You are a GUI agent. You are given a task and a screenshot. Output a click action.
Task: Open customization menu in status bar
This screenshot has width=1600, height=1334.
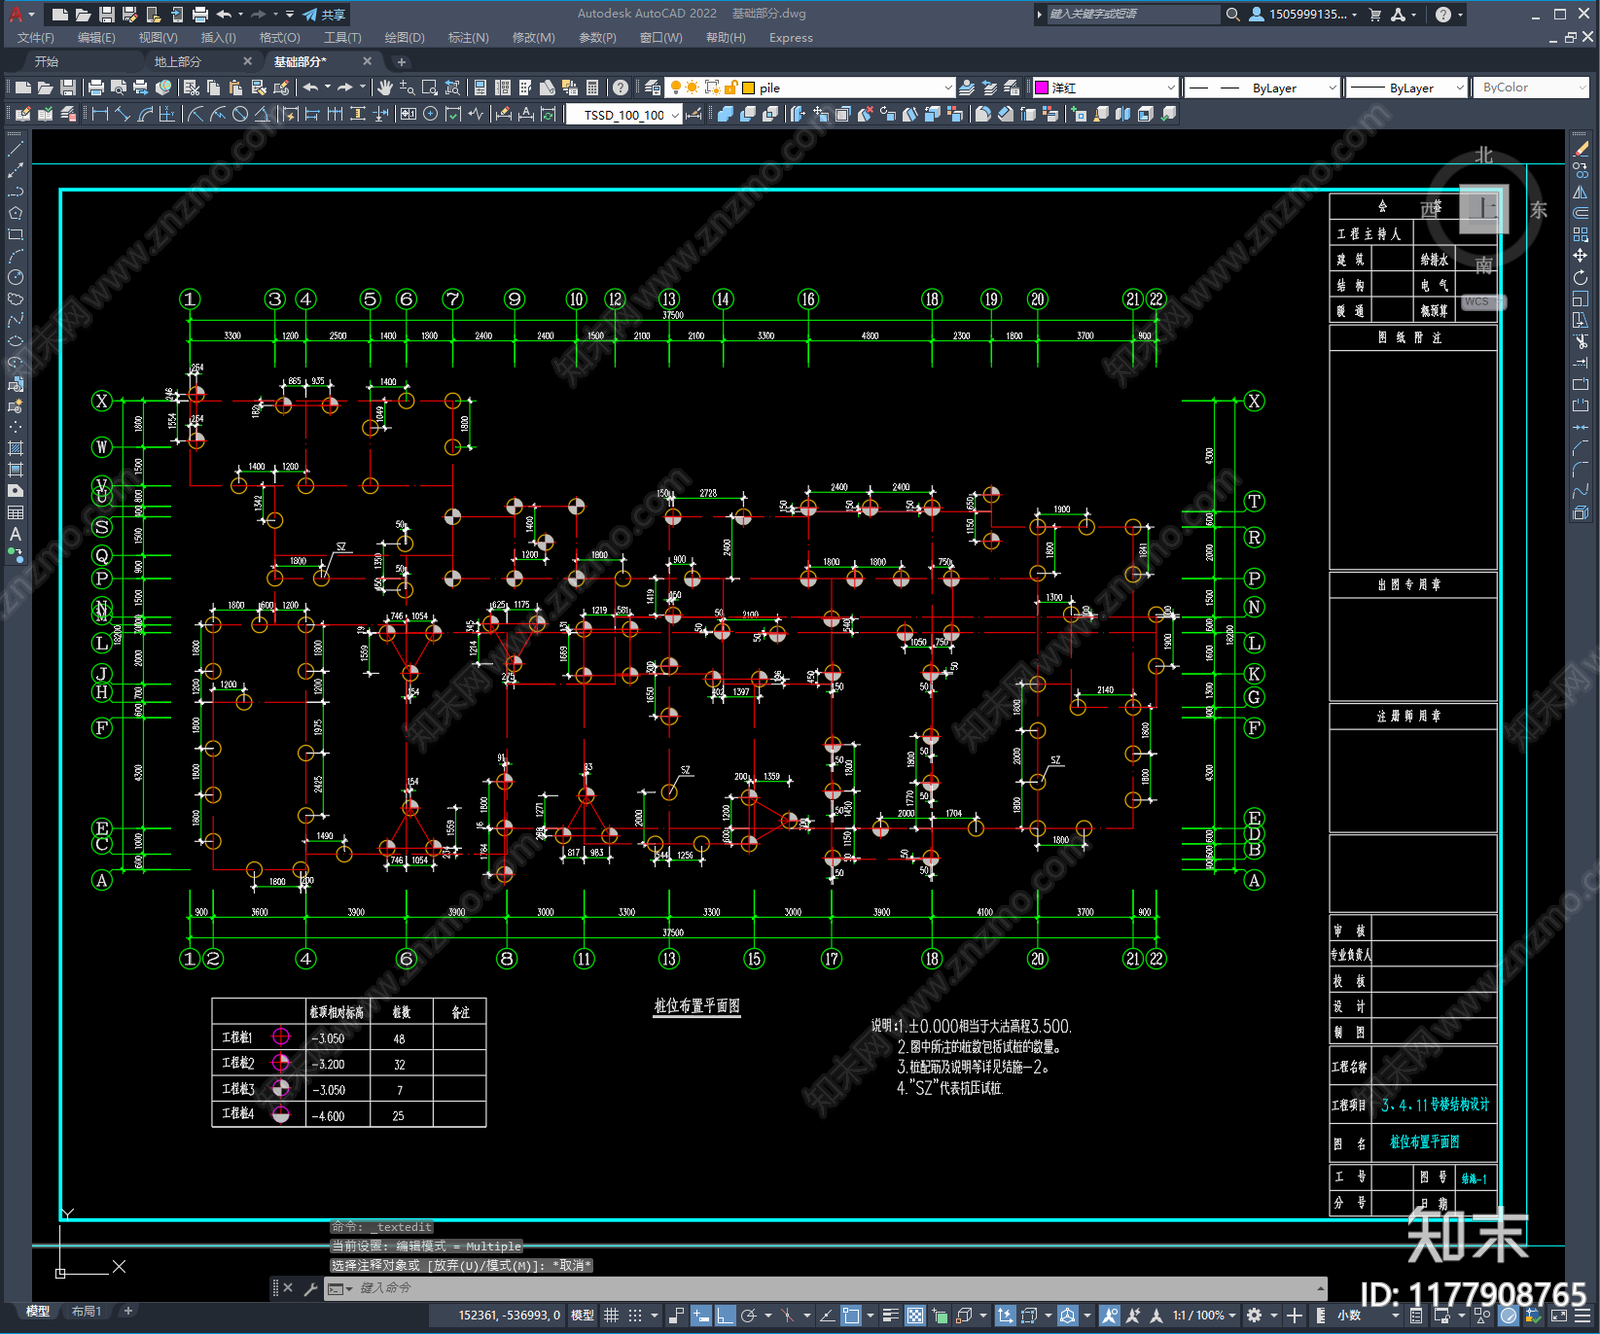tap(1584, 1315)
